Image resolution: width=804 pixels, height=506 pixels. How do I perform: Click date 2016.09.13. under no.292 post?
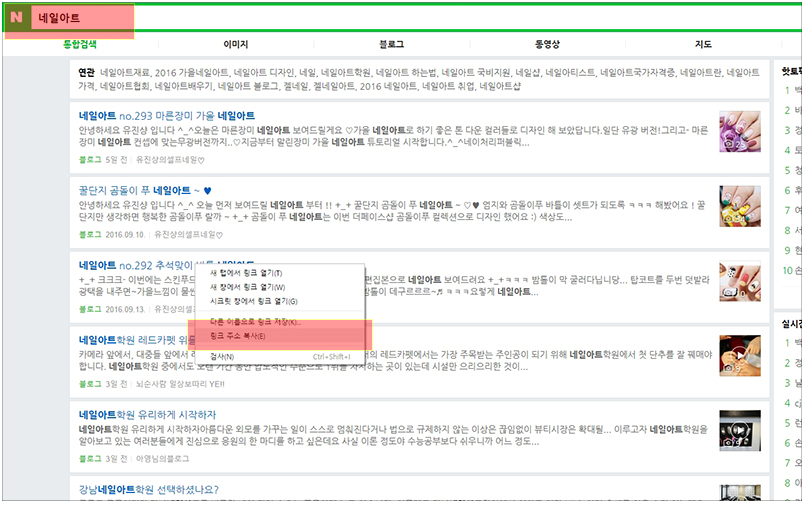point(126,310)
